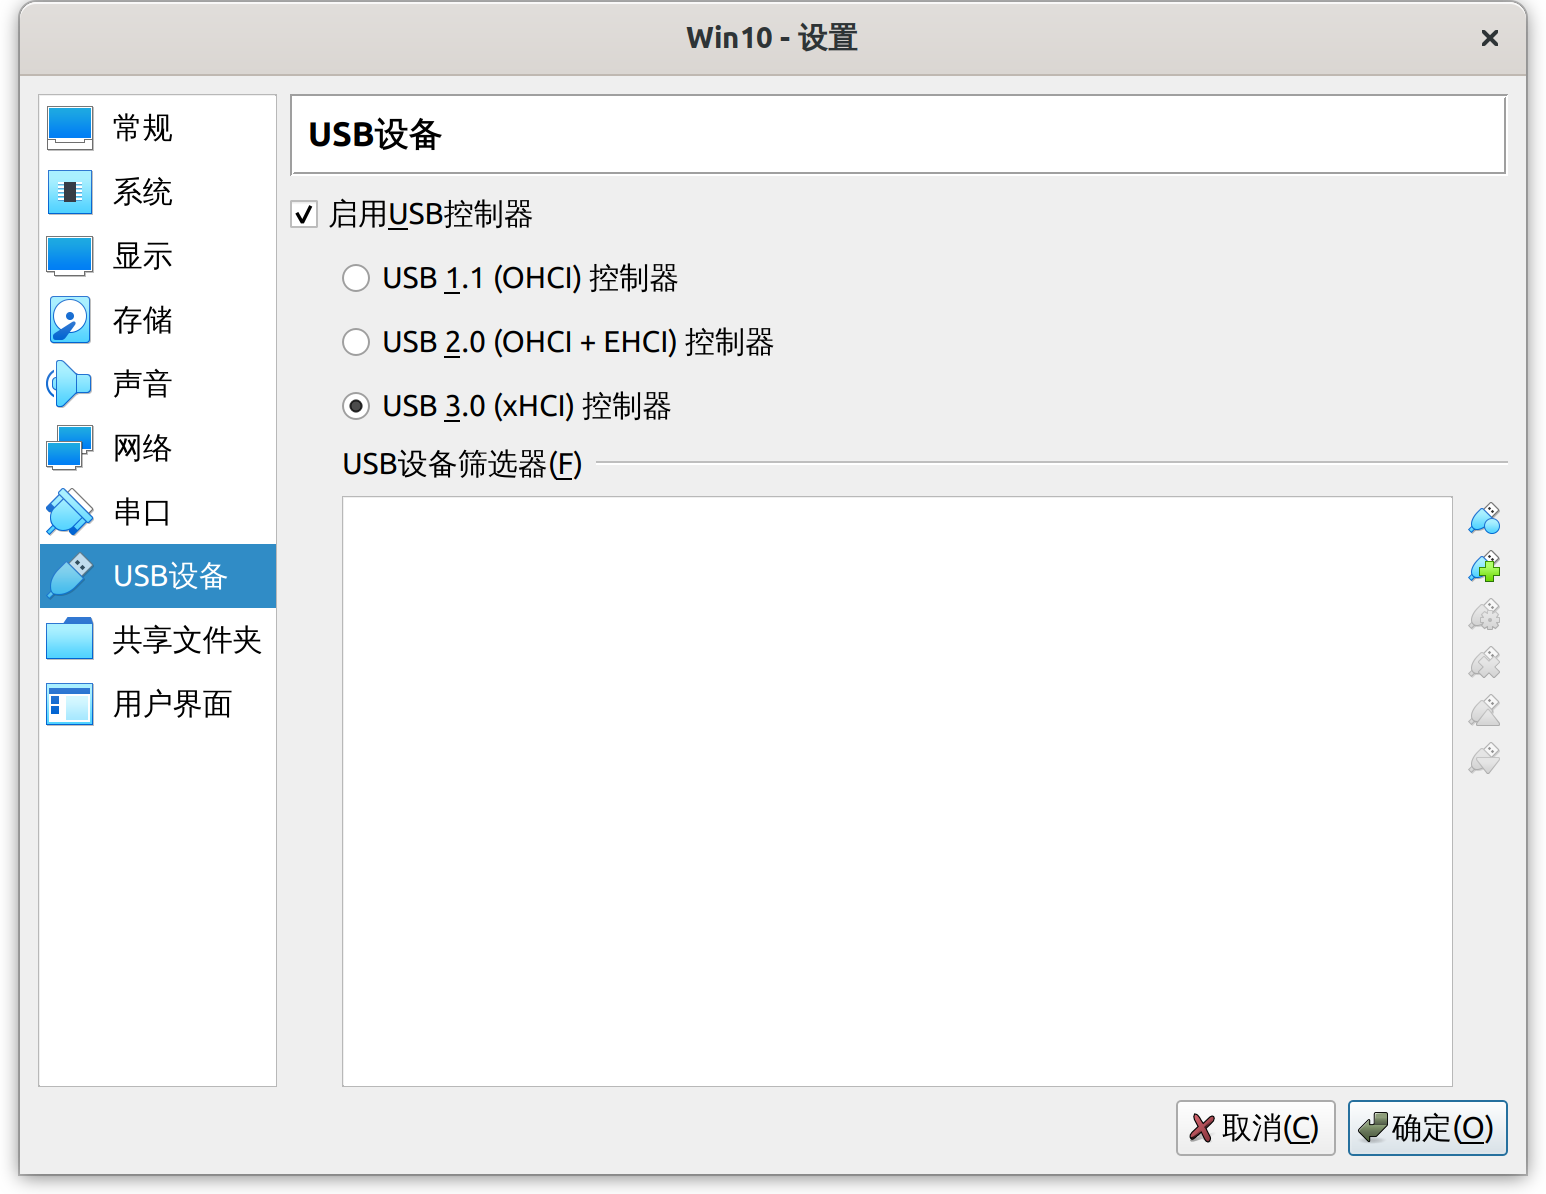Close the Win10 settings dialog
The width and height of the screenshot is (1546, 1194).
[1489, 38]
